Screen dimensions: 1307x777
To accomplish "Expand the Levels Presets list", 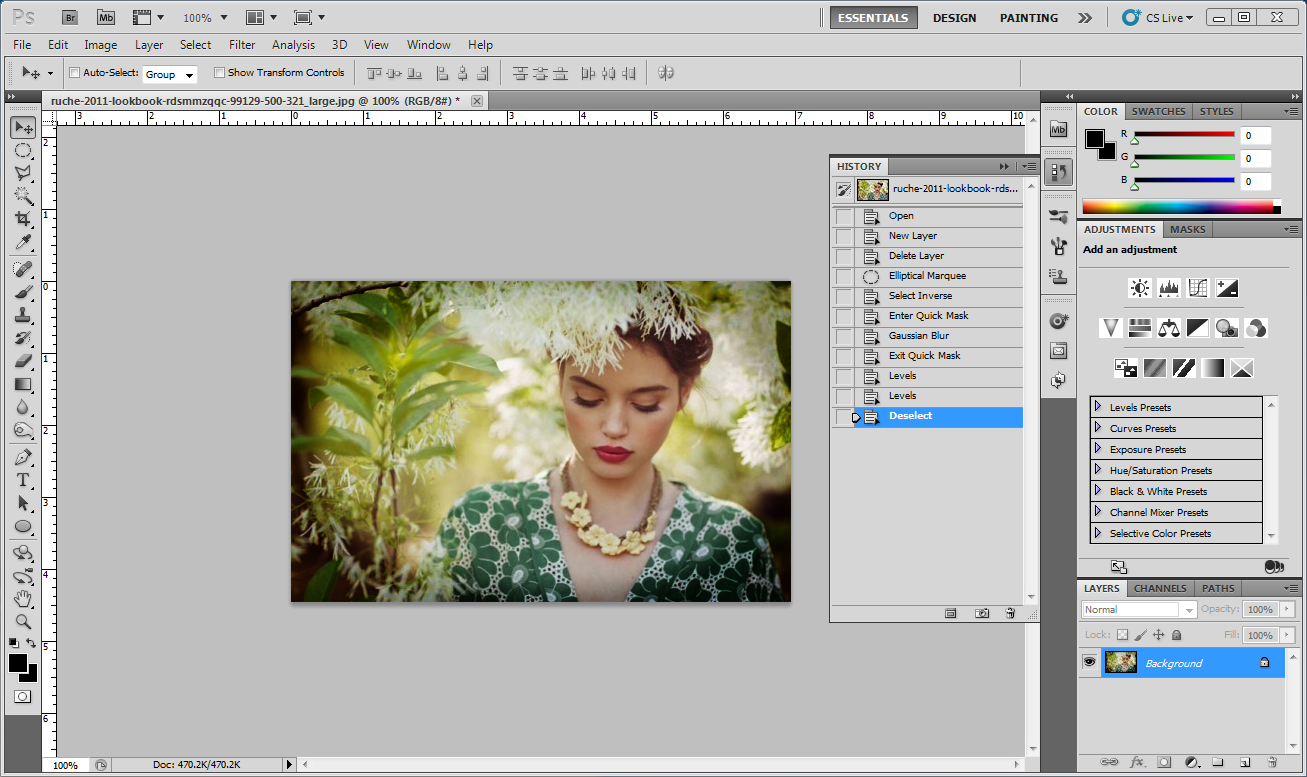I will pyautogui.click(x=1098, y=407).
